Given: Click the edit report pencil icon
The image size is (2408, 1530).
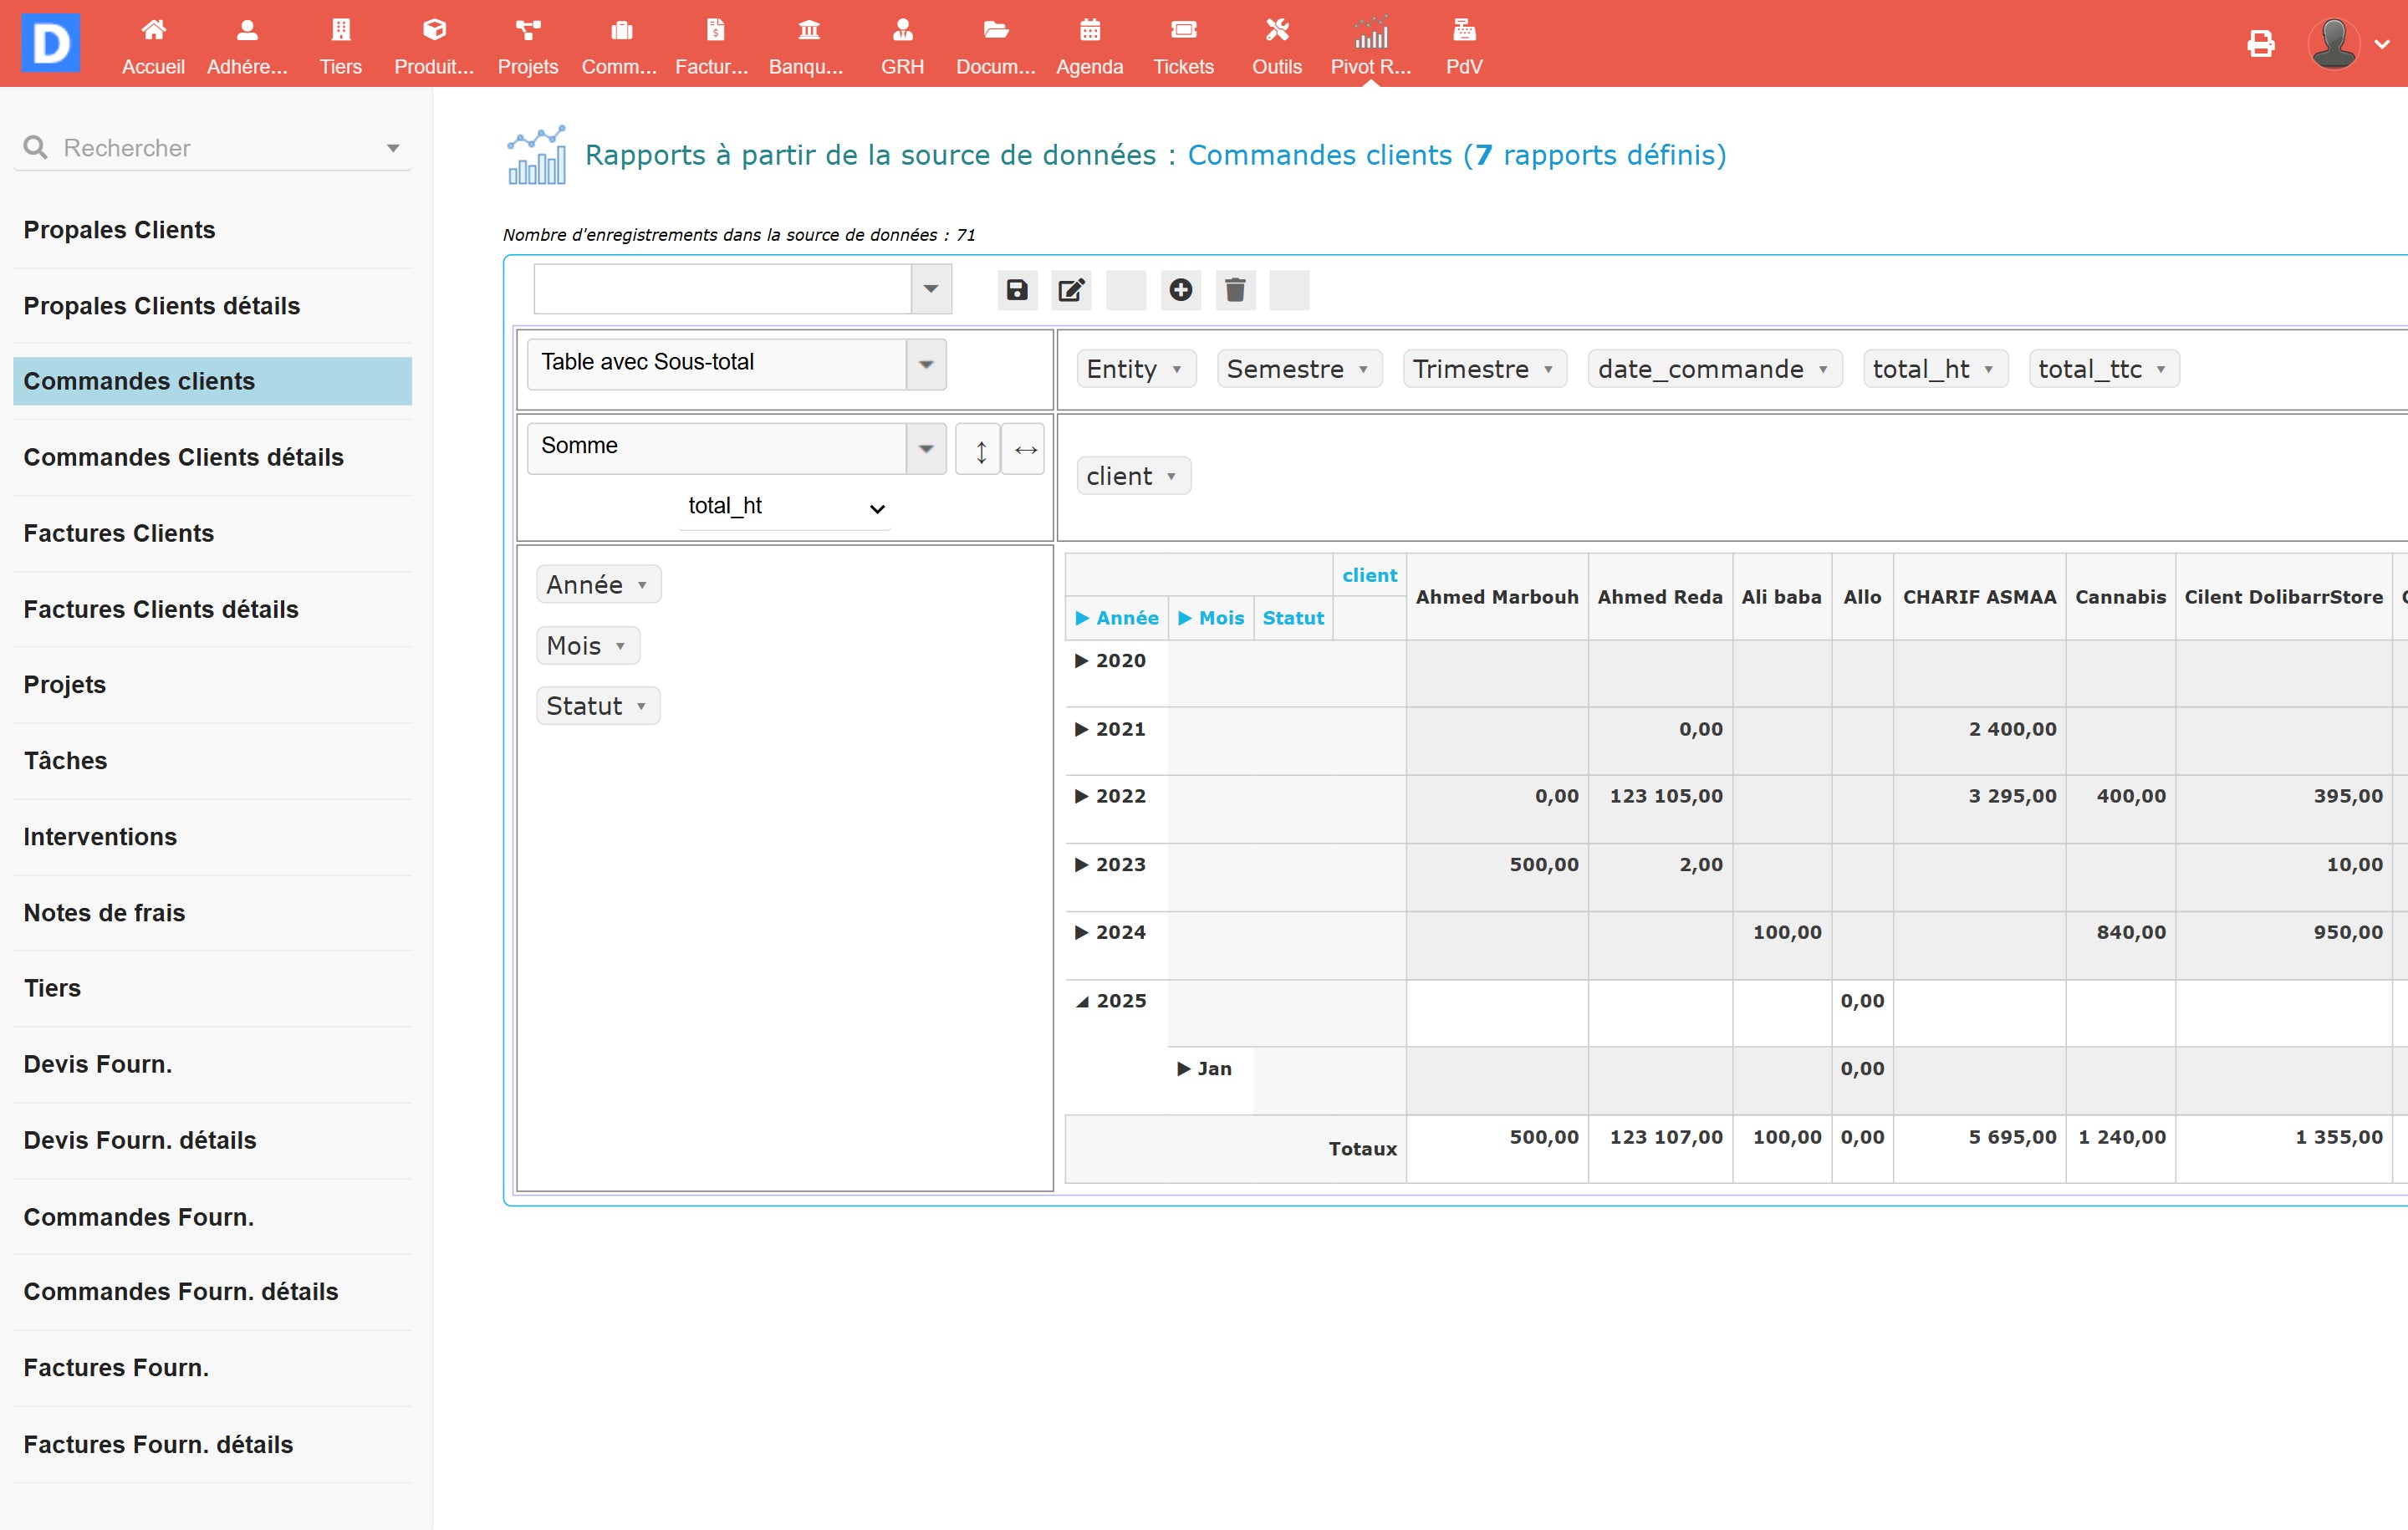Looking at the screenshot, I should pyautogui.click(x=1070, y=290).
